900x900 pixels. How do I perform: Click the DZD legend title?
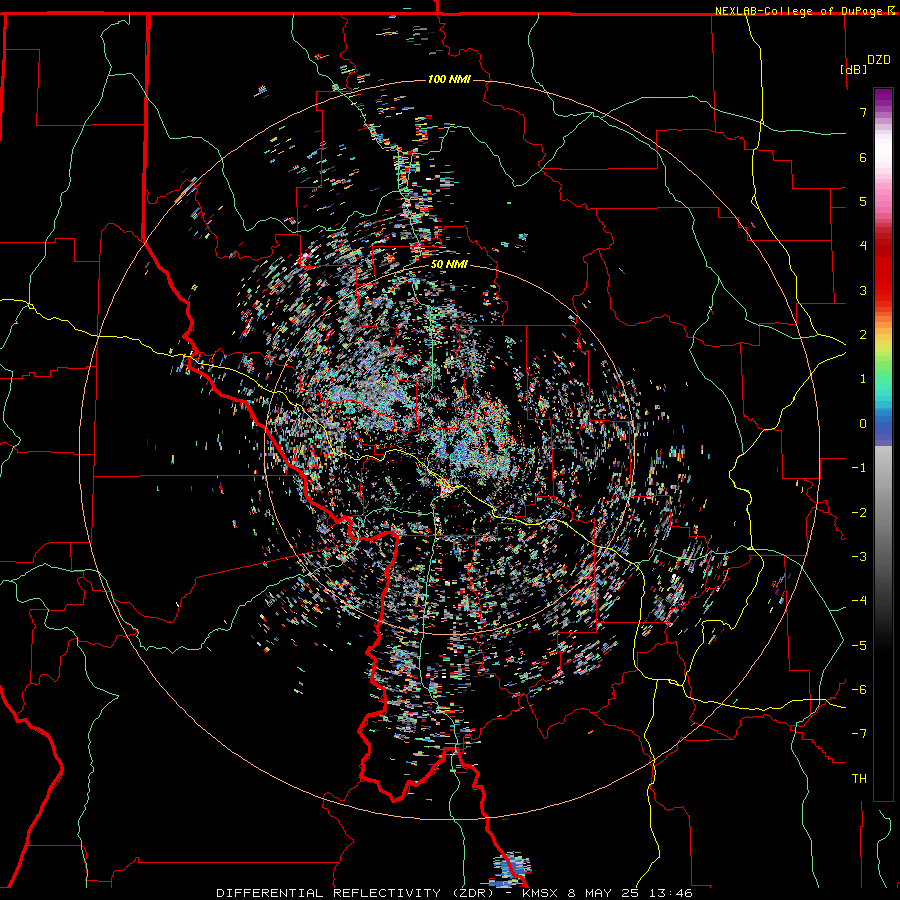[x=878, y=60]
